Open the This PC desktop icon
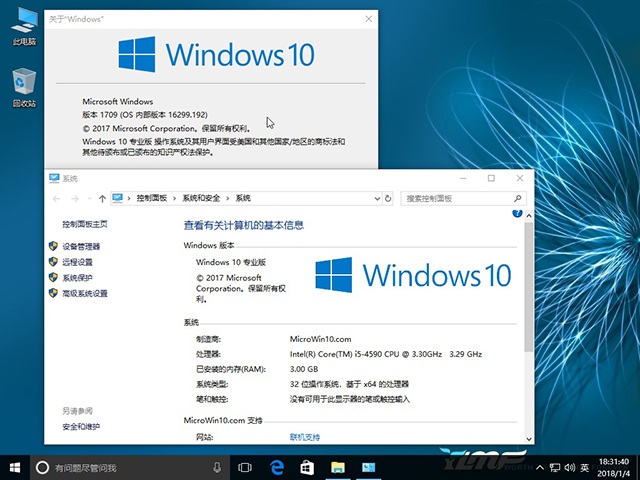The height and width of the screenshot is (480, 640). click(24, 27)
